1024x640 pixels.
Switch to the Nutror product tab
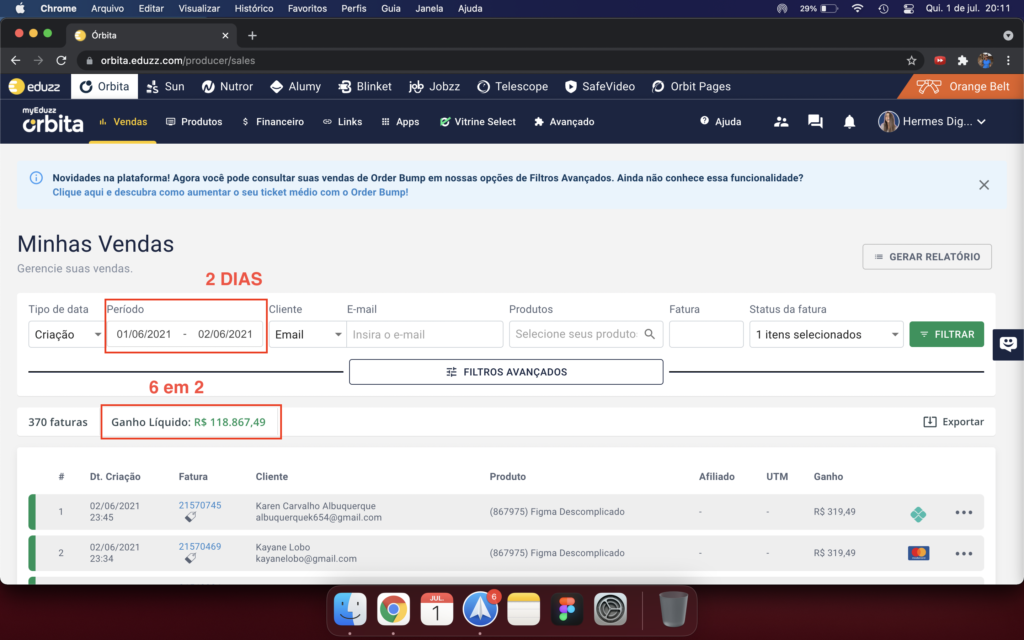pyautogui.click(x=227, y=86)
